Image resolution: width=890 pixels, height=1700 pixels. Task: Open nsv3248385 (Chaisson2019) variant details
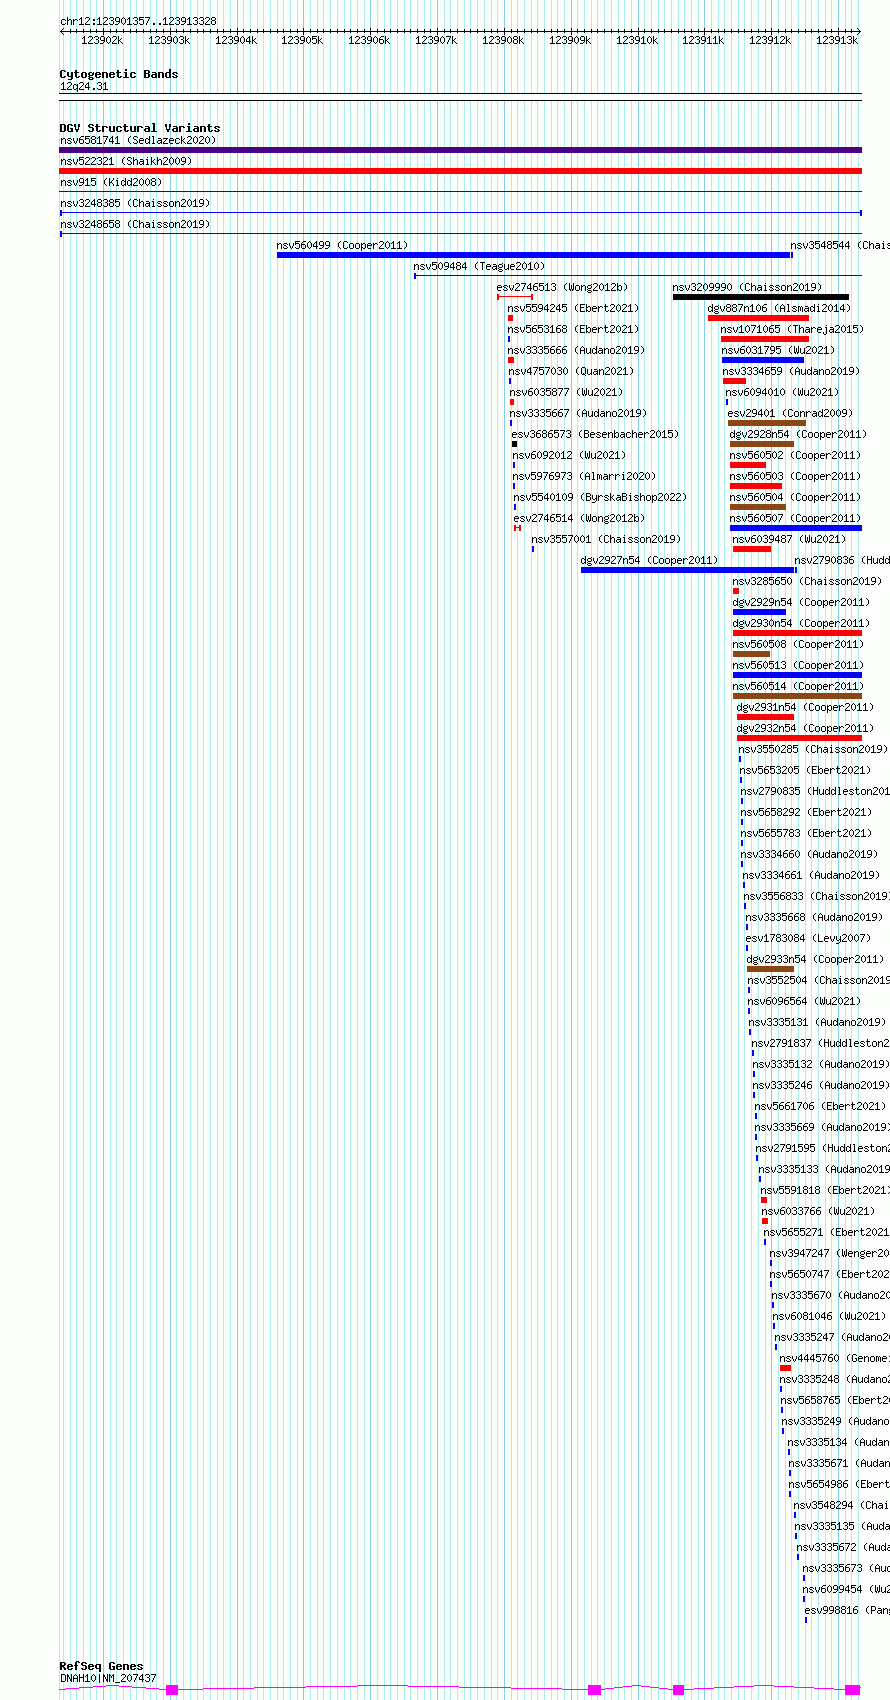(135, 203)
